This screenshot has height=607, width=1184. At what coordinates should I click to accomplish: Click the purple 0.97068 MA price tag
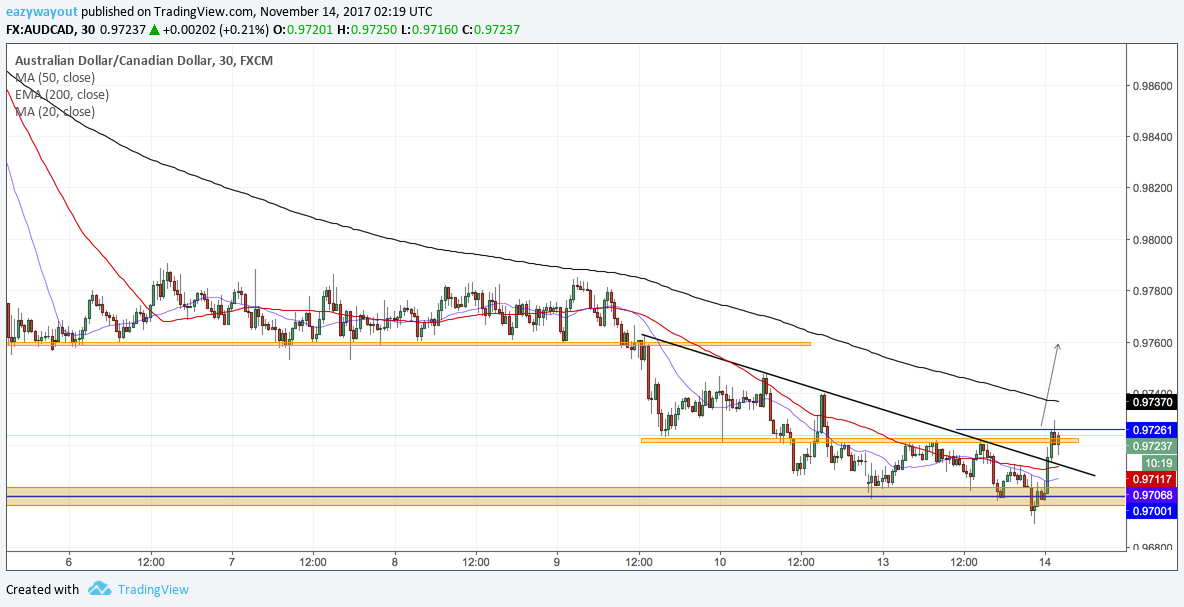coord(1152,495)
